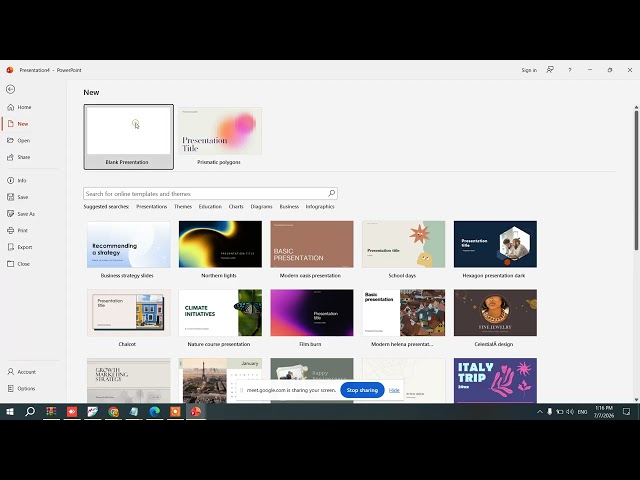Click Education suggested search
640x480 pixels.
coord(210,207)
